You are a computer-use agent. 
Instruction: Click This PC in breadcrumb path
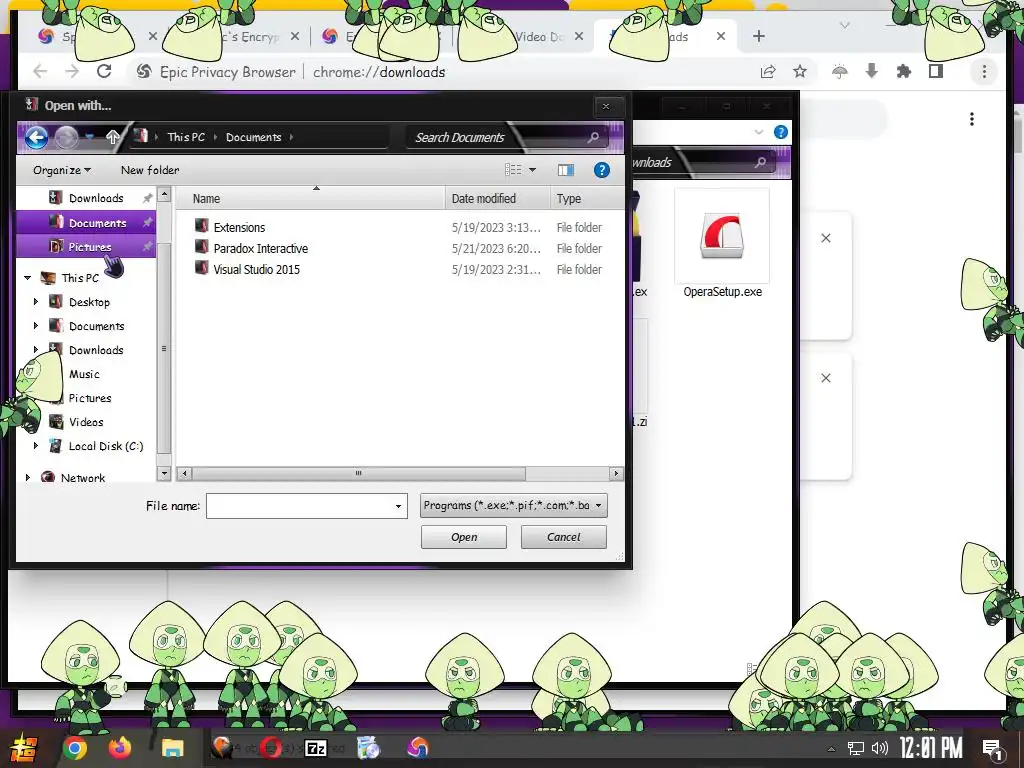[x=186, y=137]
